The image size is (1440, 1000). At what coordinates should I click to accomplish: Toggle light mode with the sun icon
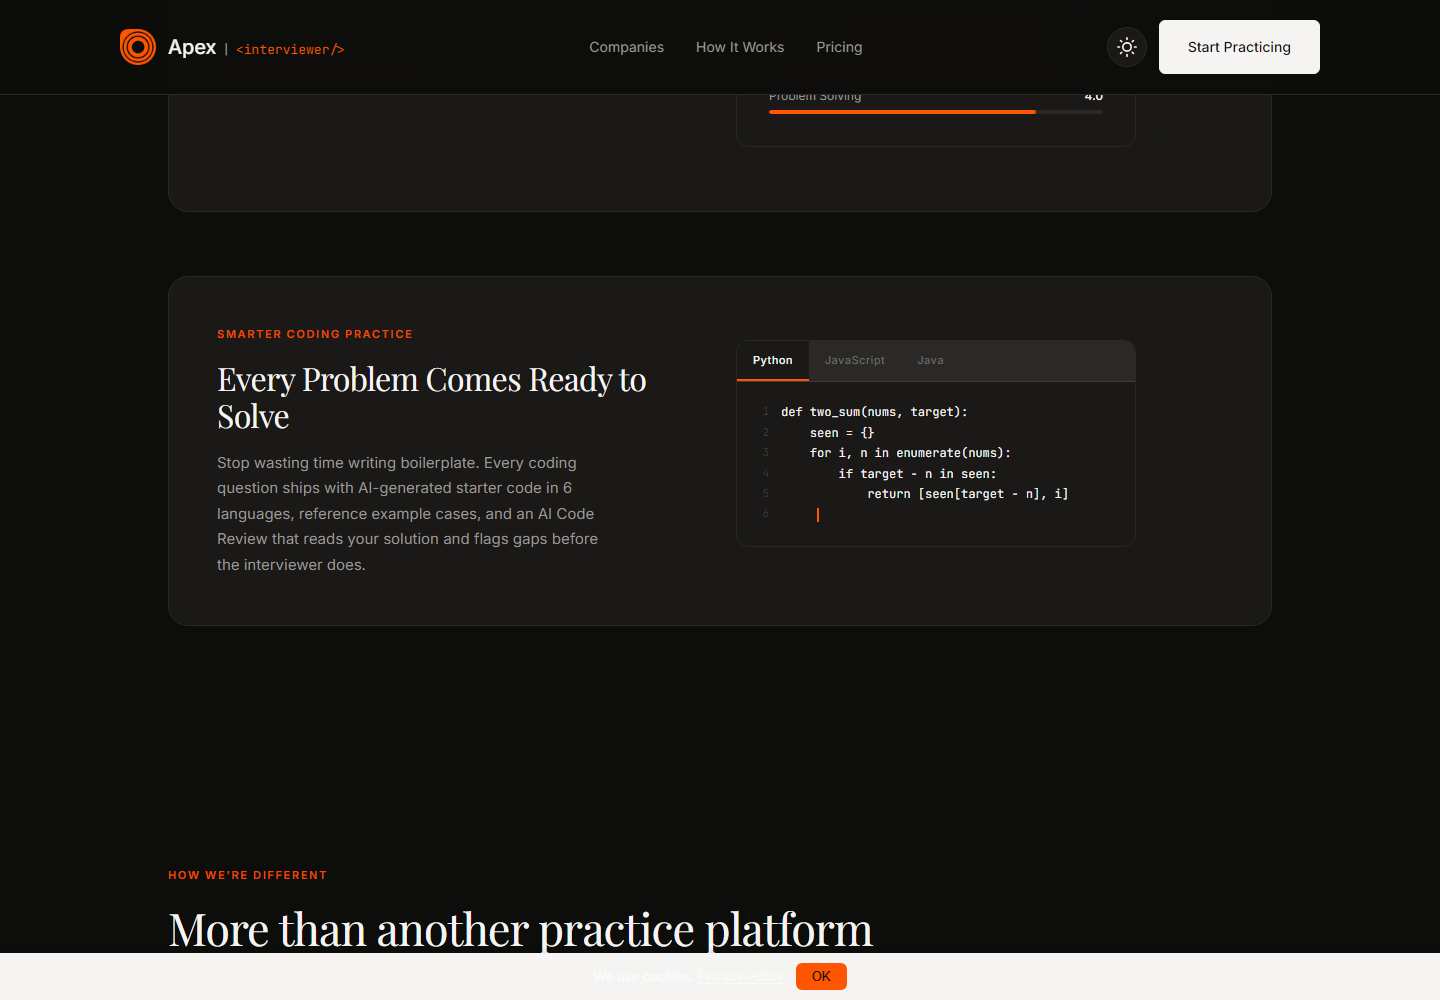point(1127,47)
